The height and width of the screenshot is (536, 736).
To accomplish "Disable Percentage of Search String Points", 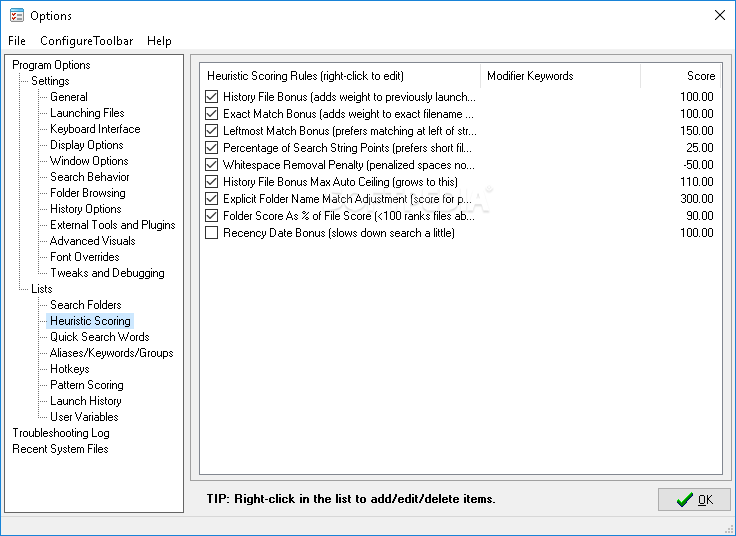I will click(x=212, y=148).
